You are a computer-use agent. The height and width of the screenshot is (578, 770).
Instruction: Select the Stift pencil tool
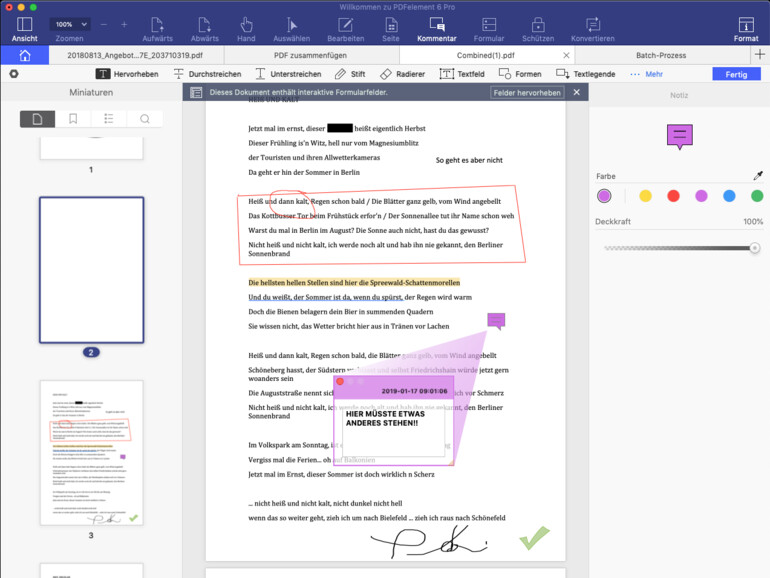349,74
